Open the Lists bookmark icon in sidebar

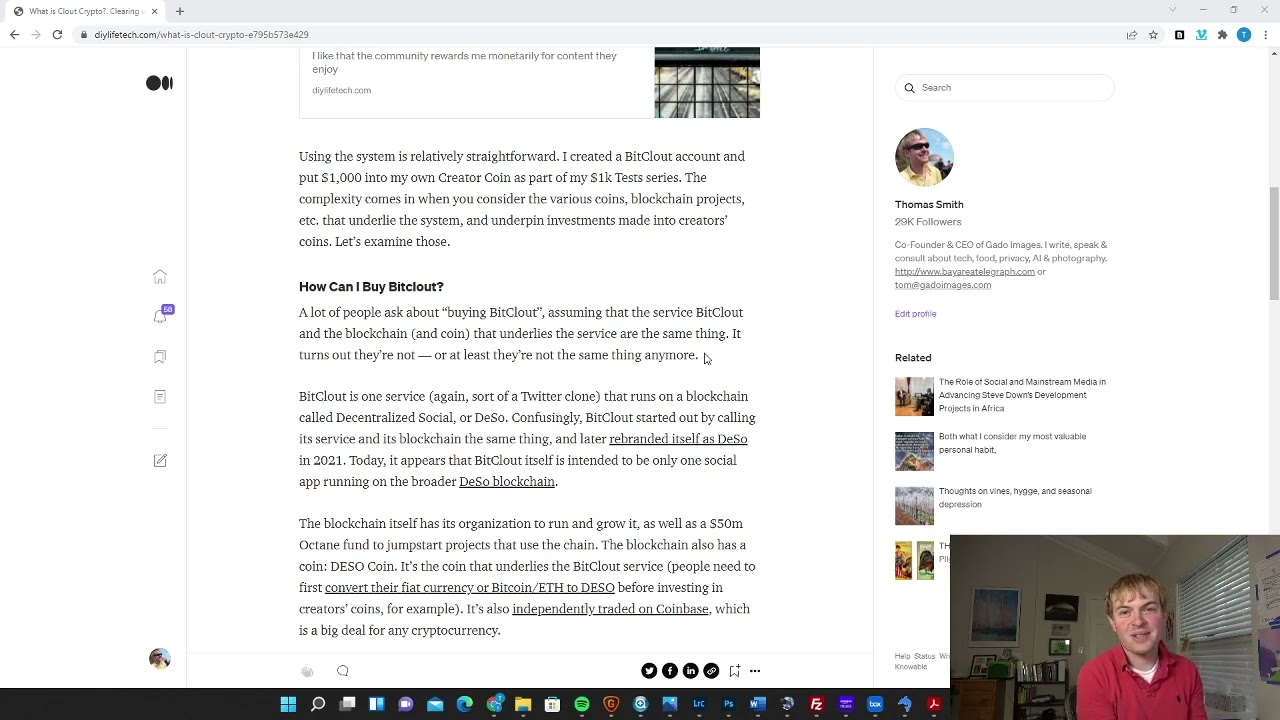160,356
